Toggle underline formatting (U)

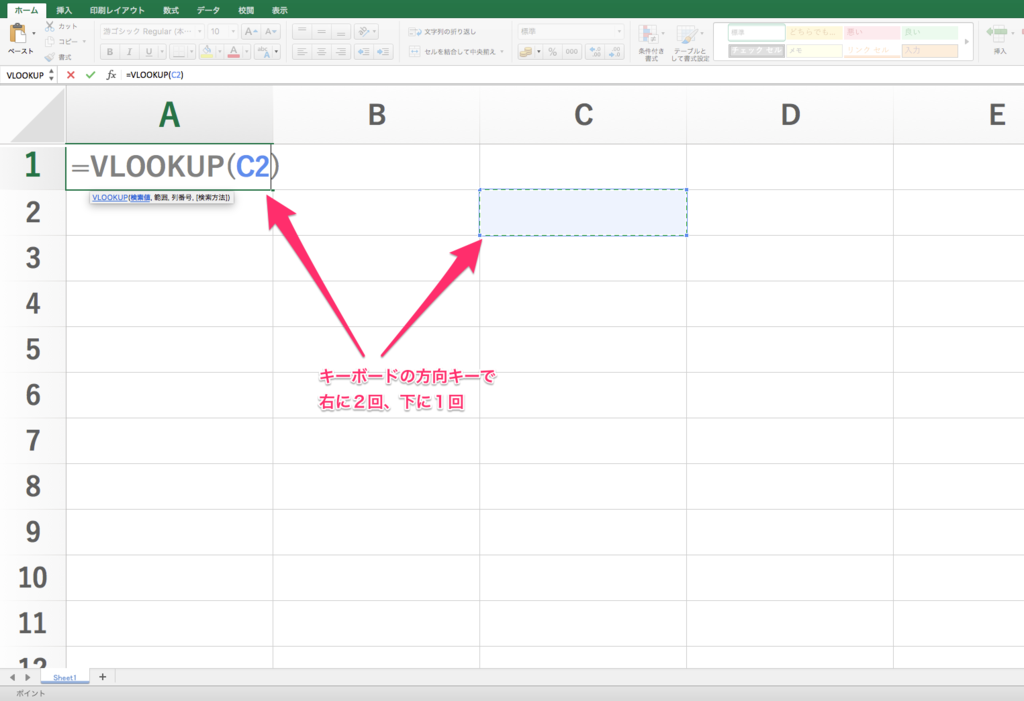pos(149,52)
